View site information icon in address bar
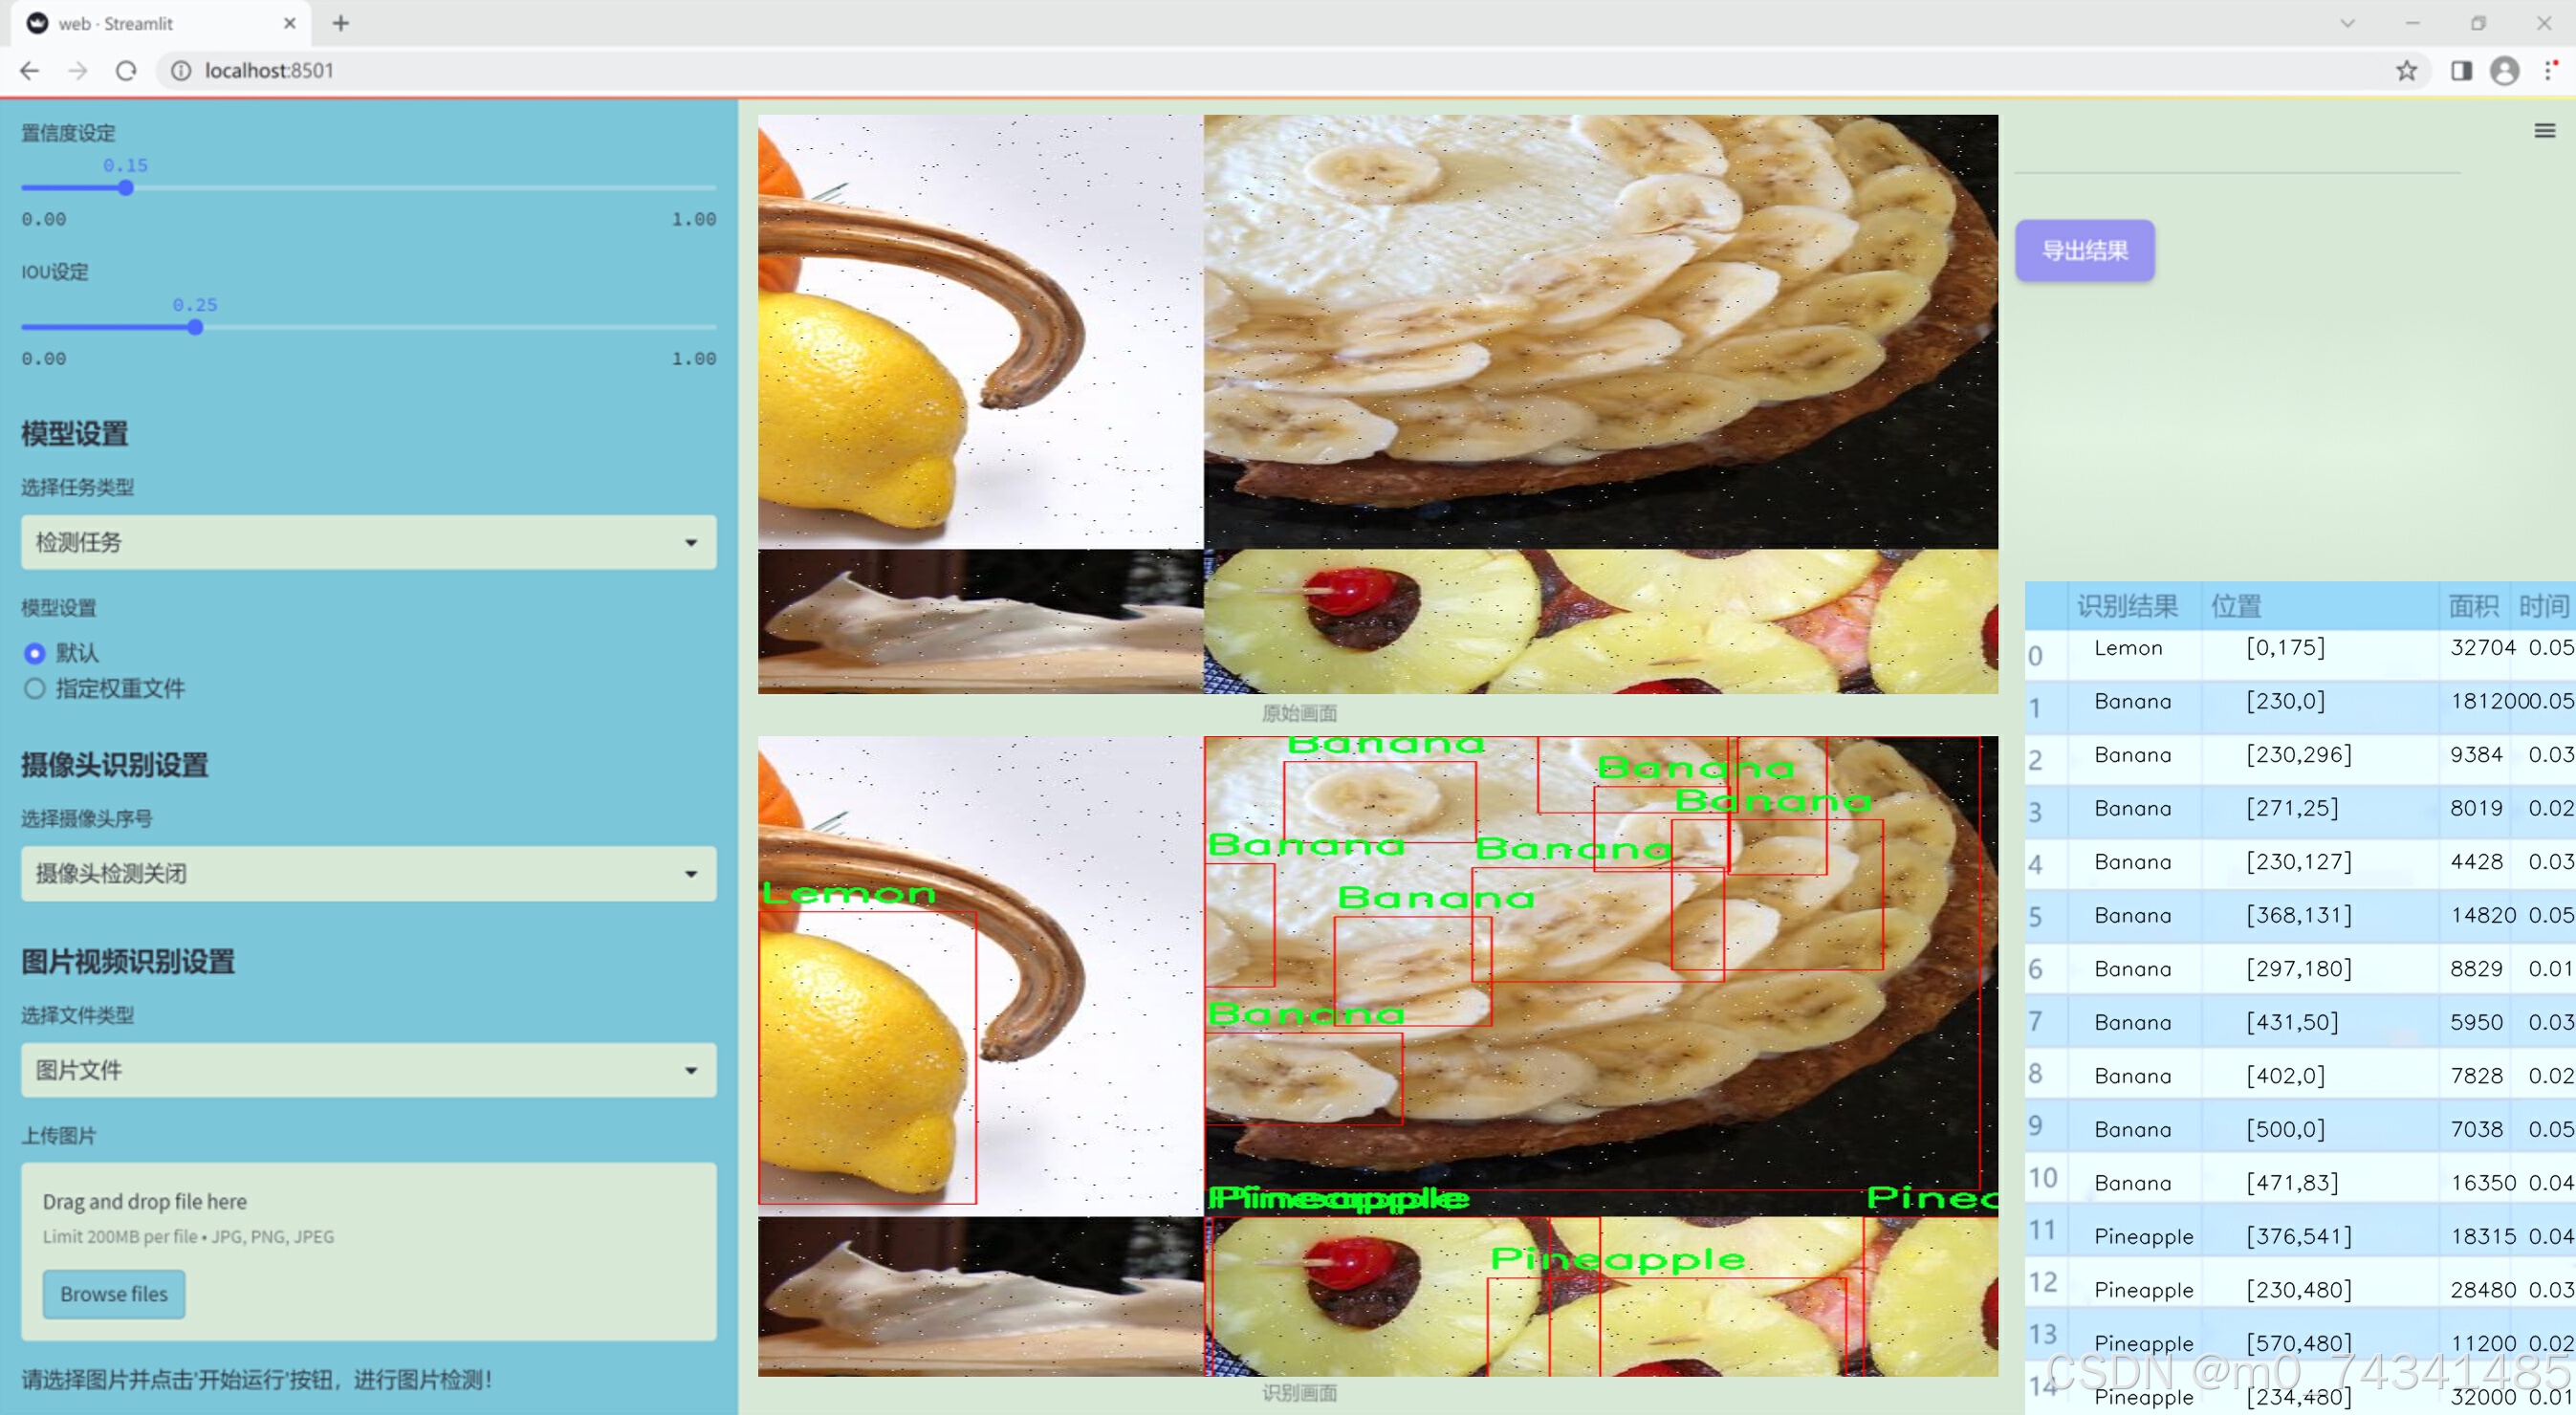Screen dimensions: 2576x1415 point(181,71)
